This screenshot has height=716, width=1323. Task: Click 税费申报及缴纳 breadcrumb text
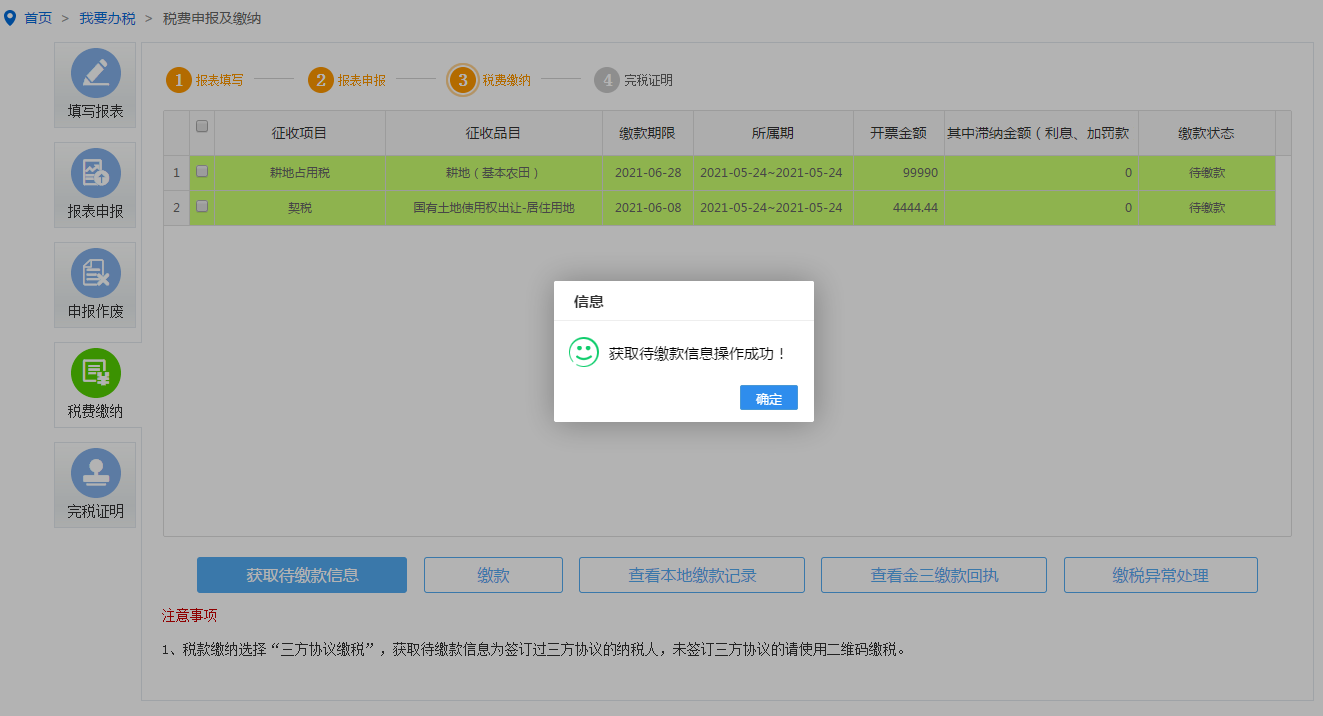(212, 18)
